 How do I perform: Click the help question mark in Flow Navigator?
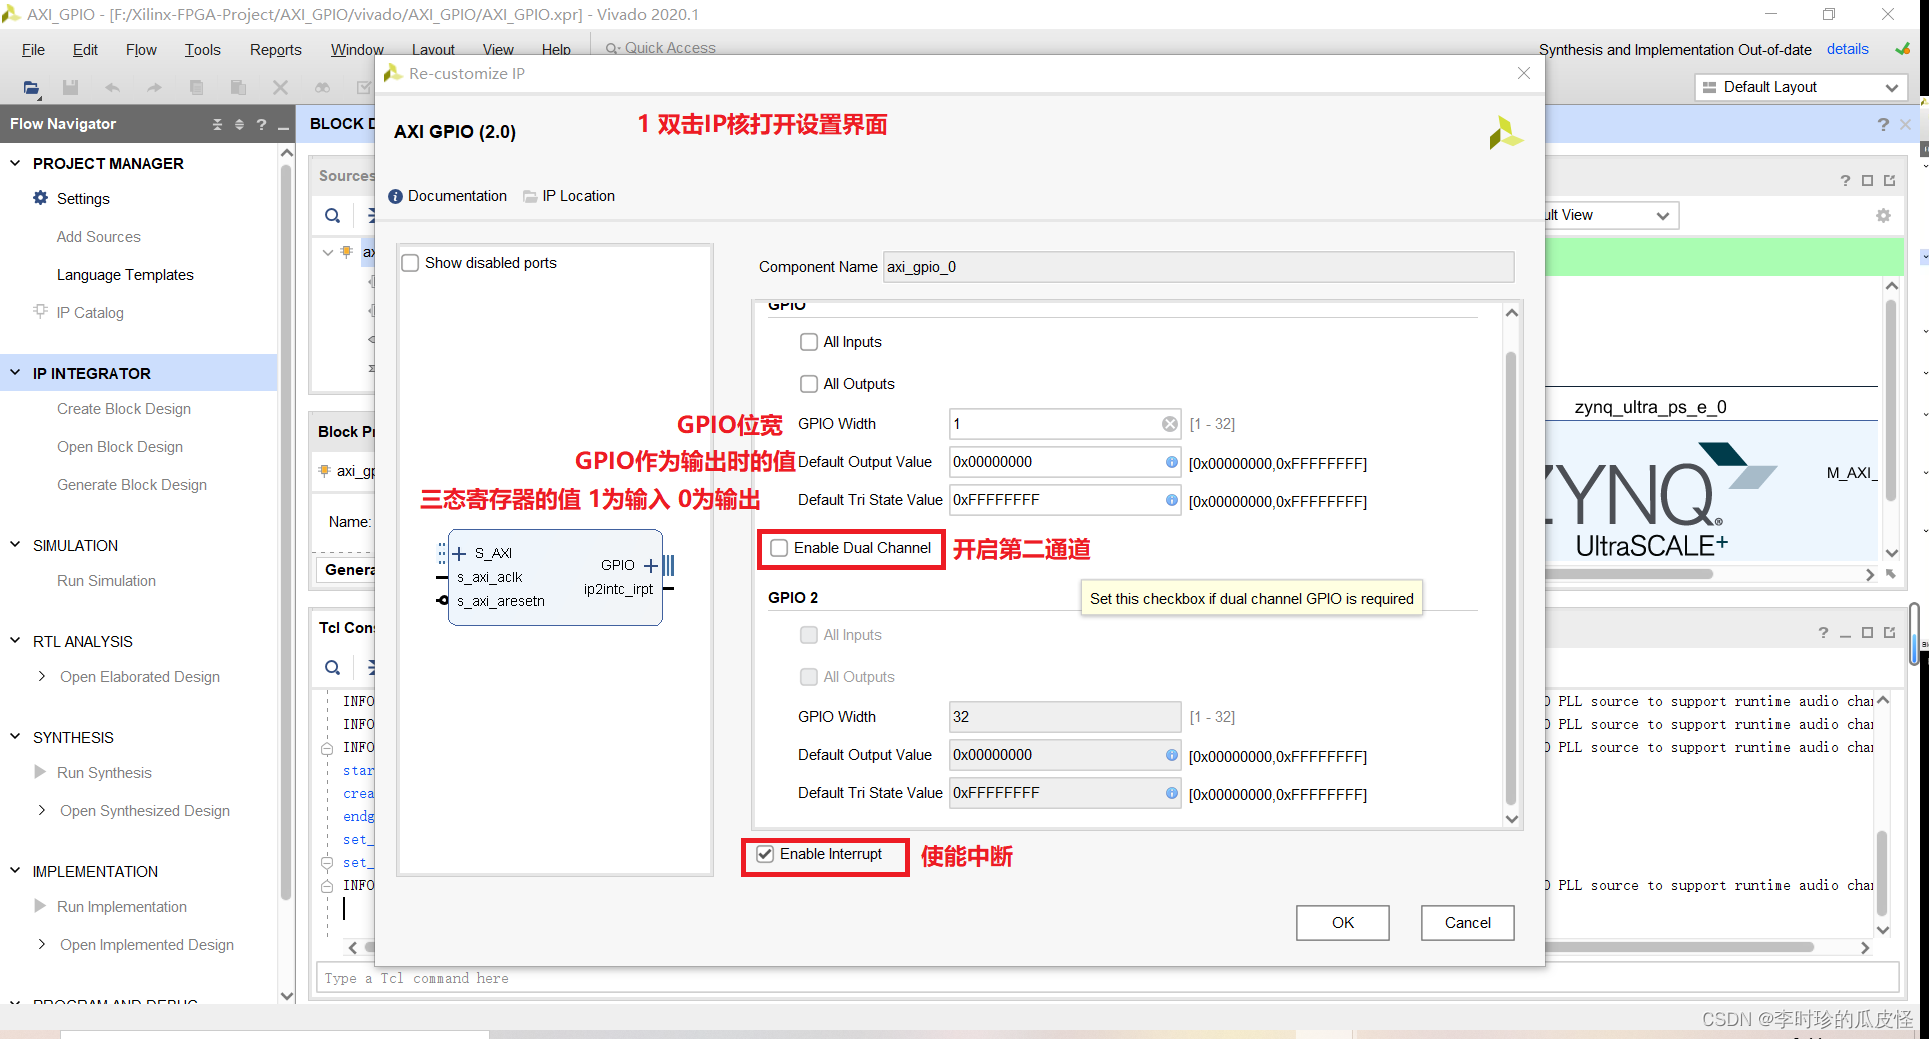[x=261, y=125]
